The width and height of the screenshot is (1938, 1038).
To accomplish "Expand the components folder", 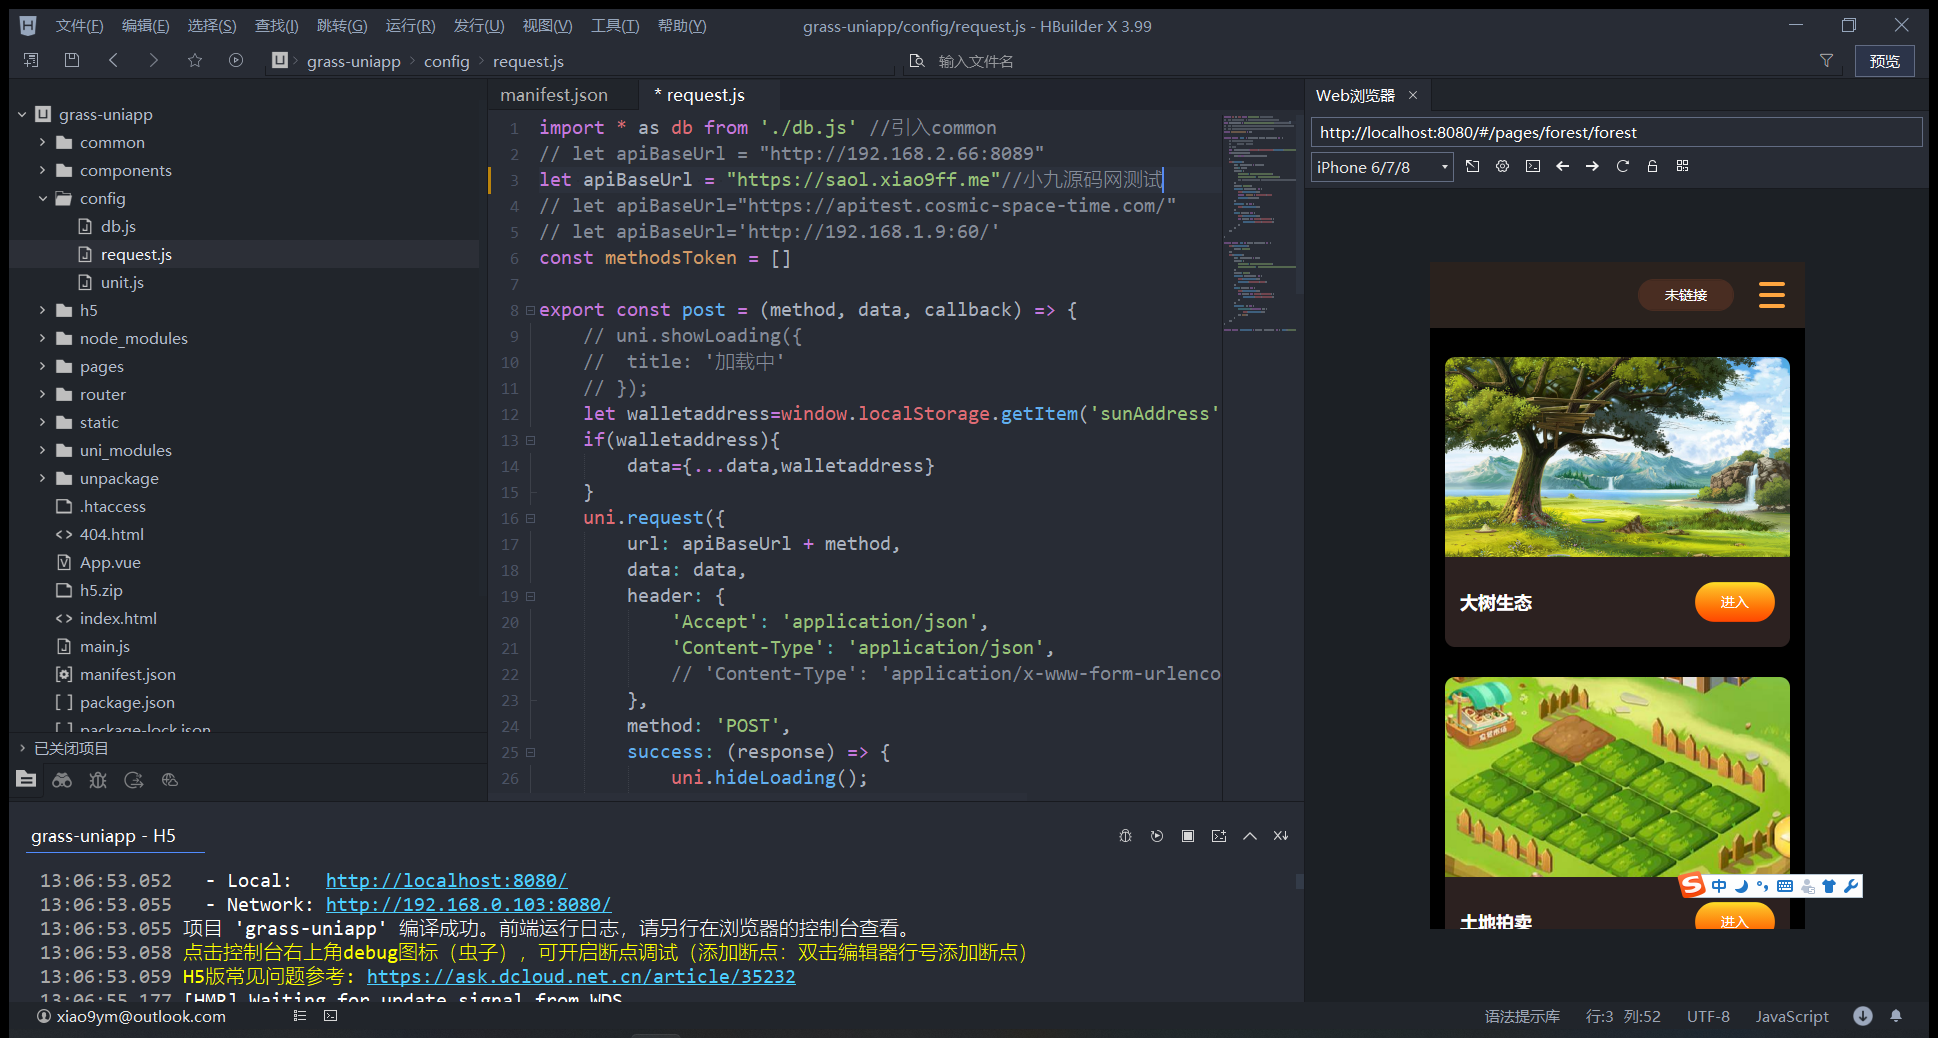I will tap(43, 171).
